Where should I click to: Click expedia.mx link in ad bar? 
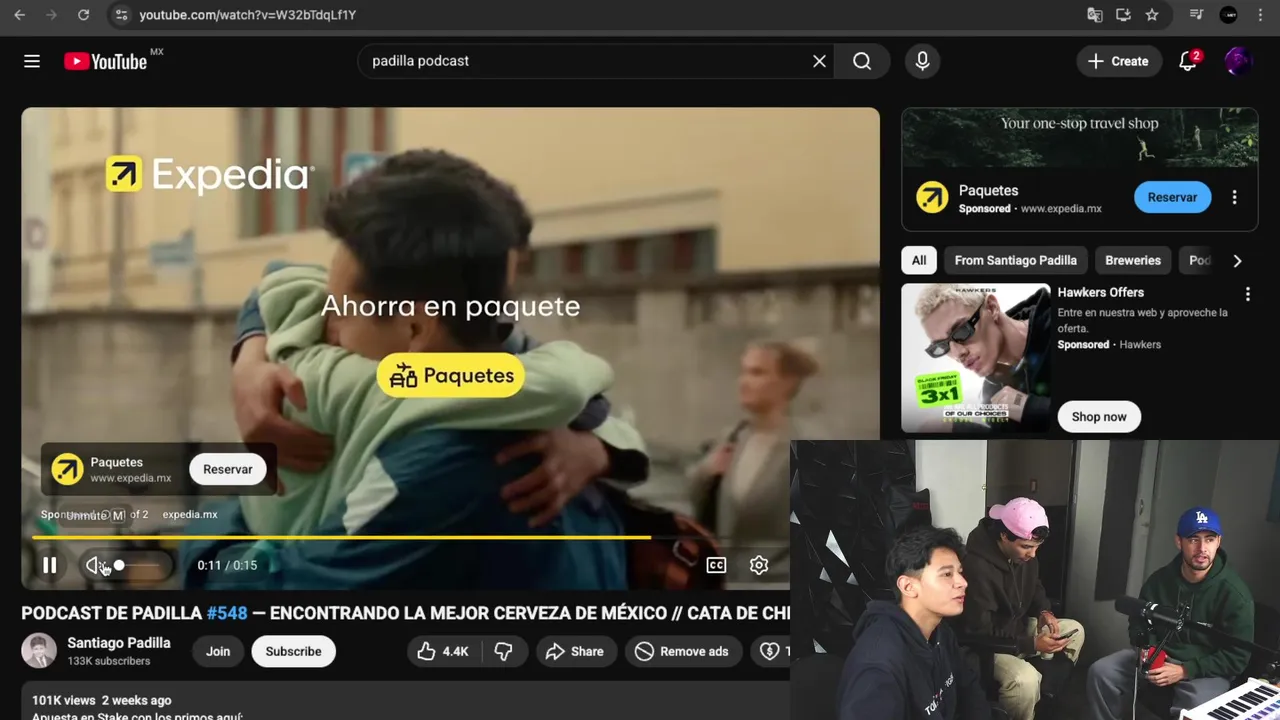[x=190, y=514]
